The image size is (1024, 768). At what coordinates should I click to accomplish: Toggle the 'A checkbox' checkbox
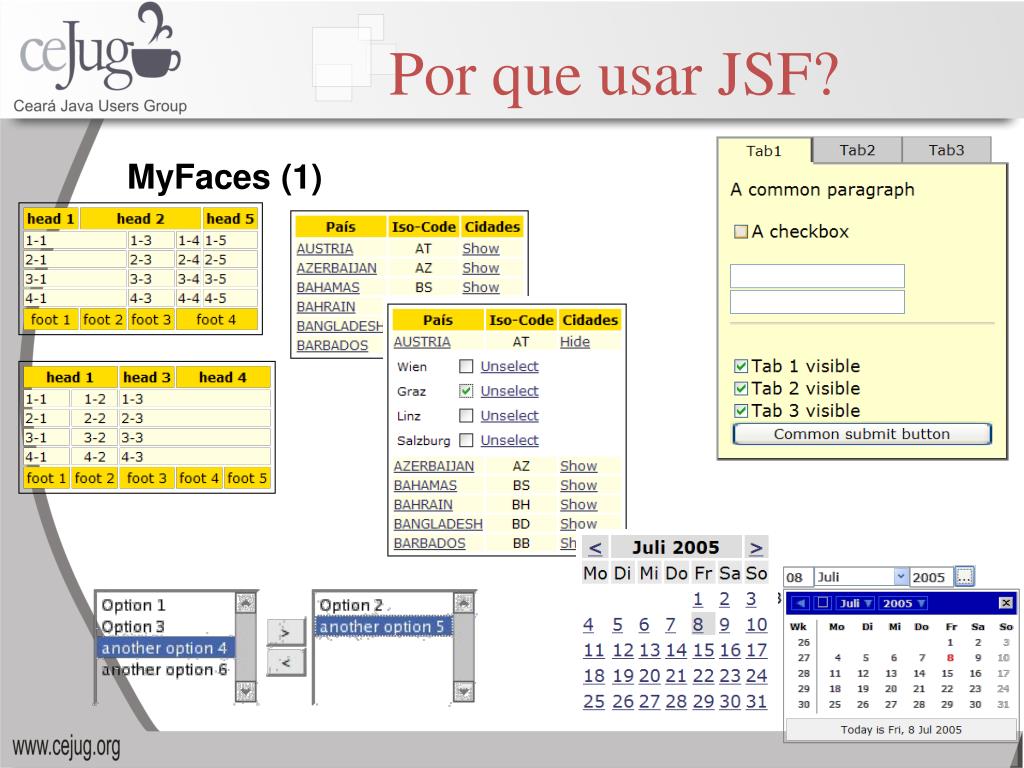coord(741,231)
